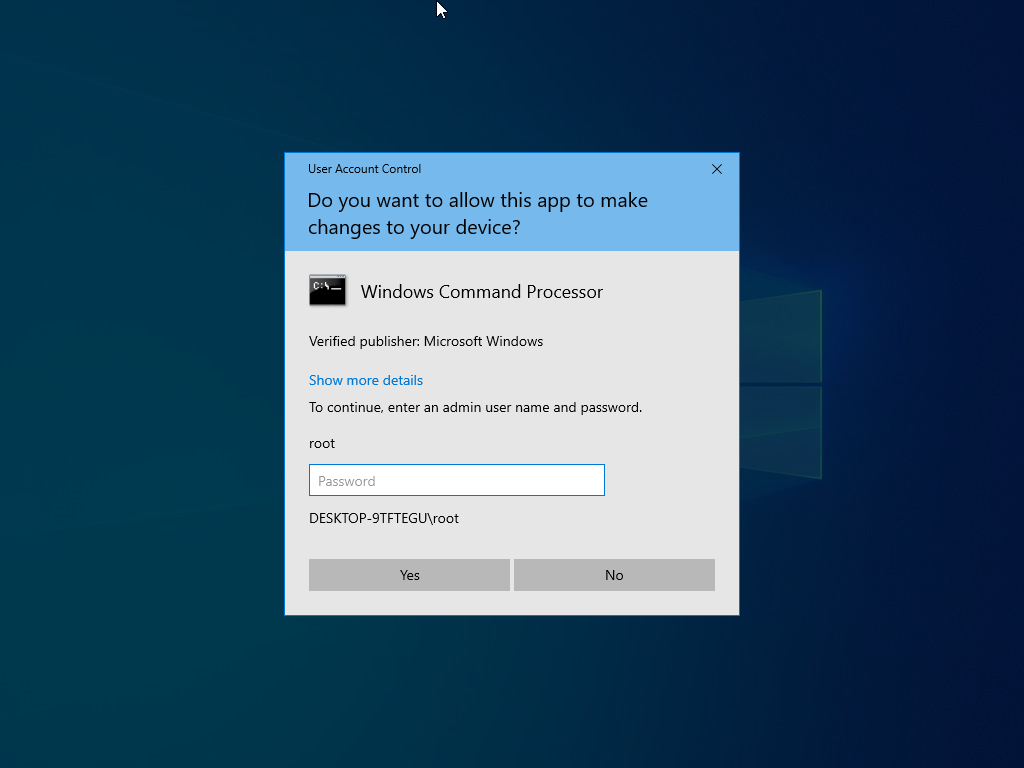Image resolution: width=1024 pixels, height=768 pixels.
Task: Reveal more details about the publisher
Action: click(365, 380)
